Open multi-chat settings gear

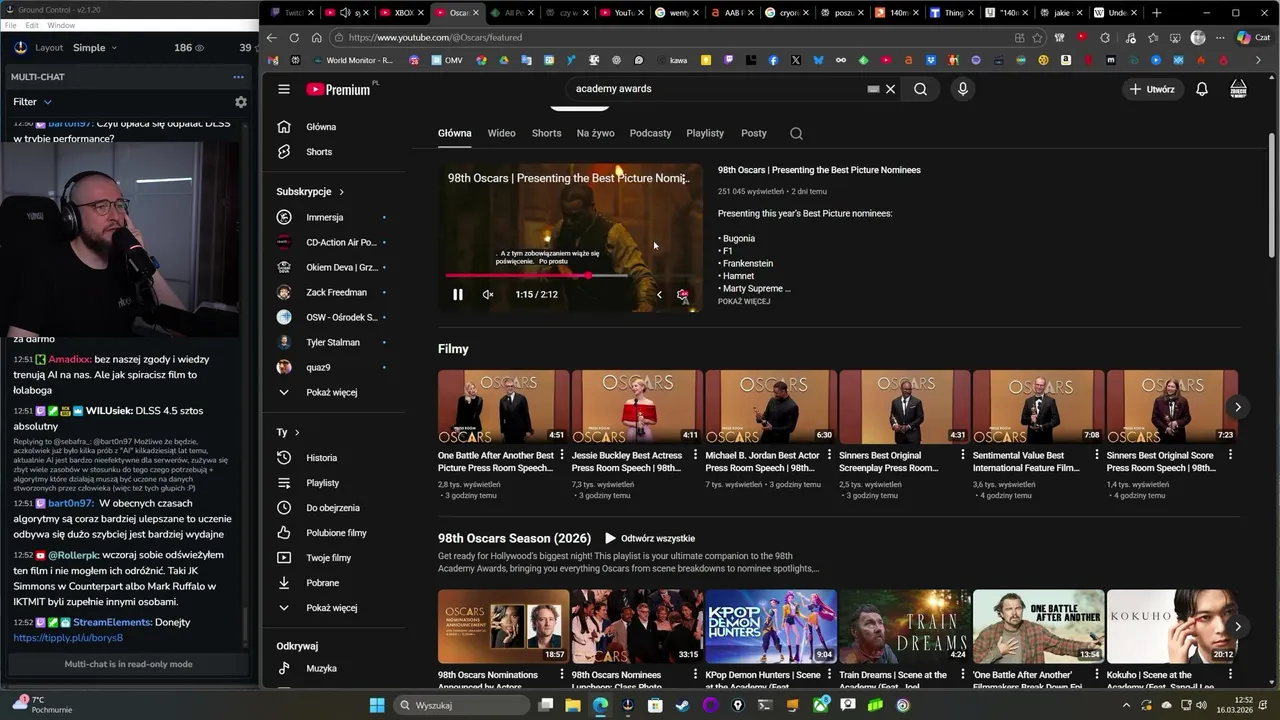coord(240,102)
